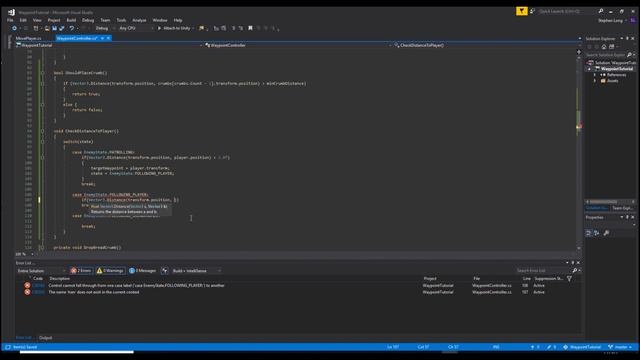The width and height of the screenshot is (640, 360).
Task: Switch to Output tab
Action: click(x=45, y=338)
